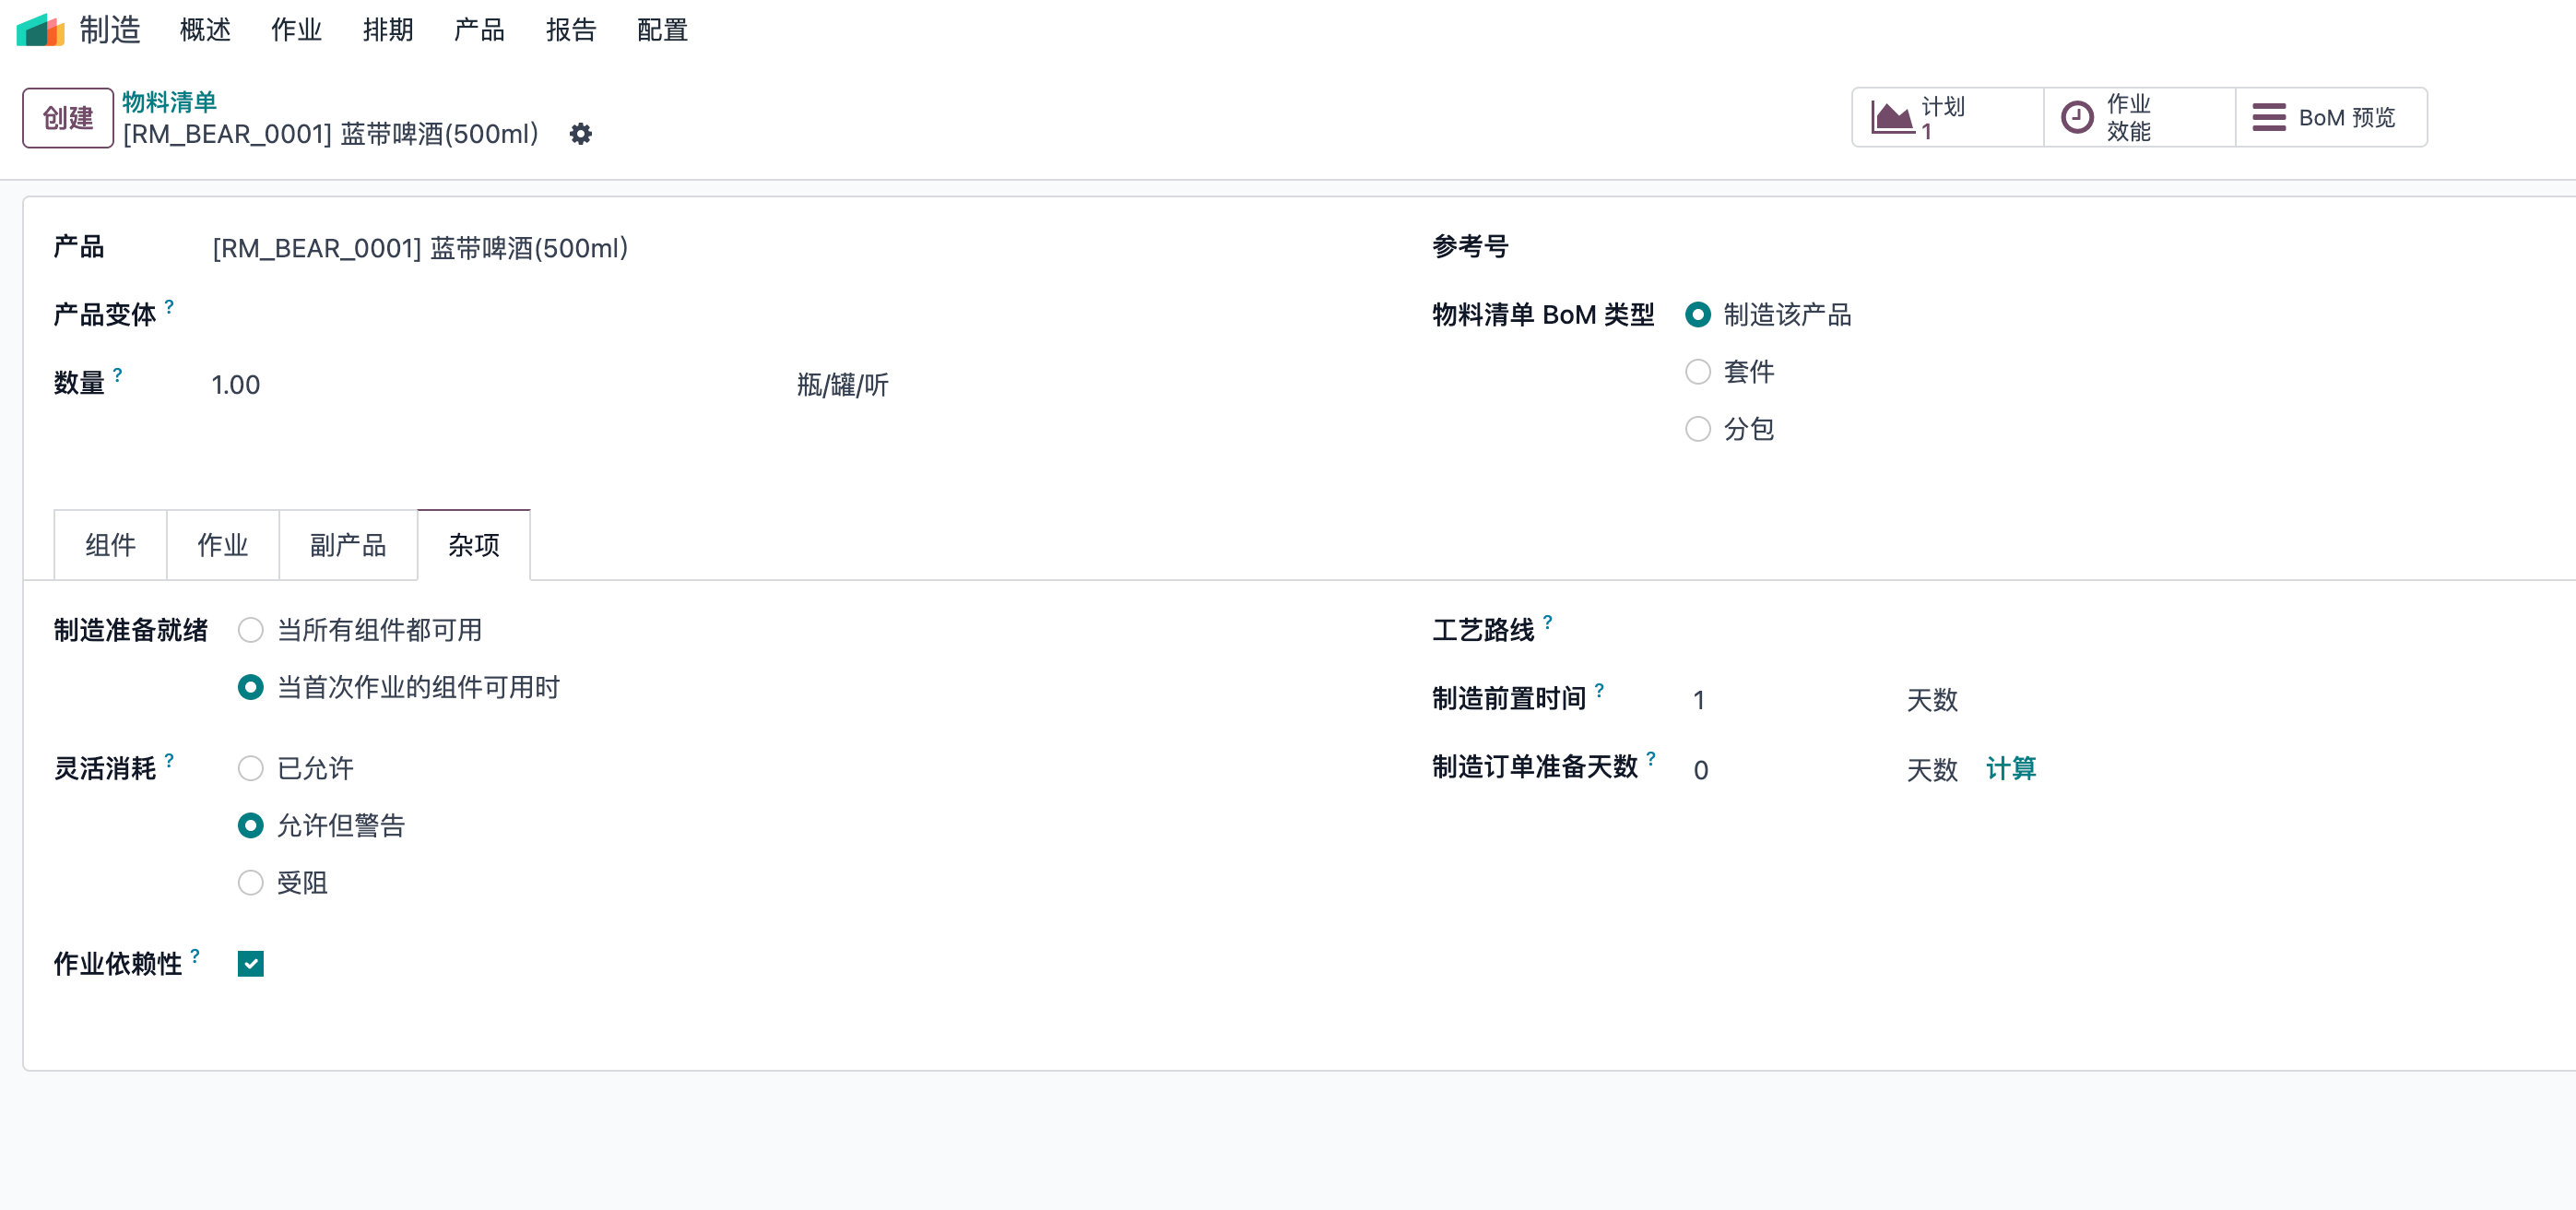Image resolution: width=2576 pixels, height=1210 pixels.
Task: Open the 作业 top menu
Action: [296, 30]
